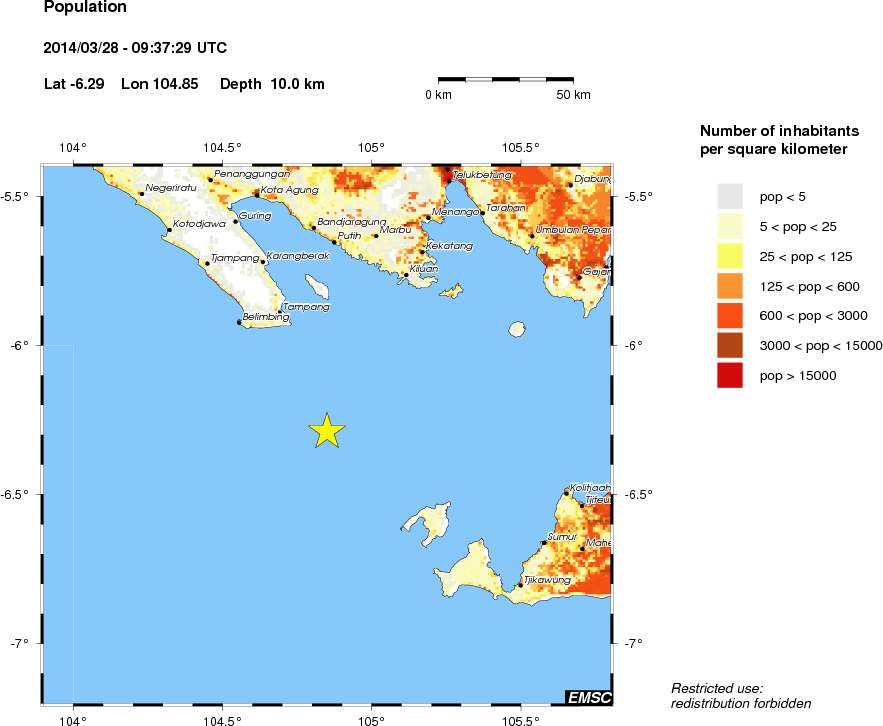Click the 'pop < 5' legend swatch
Viewport: 883px width, 726px height.
[x=730, y=196]
